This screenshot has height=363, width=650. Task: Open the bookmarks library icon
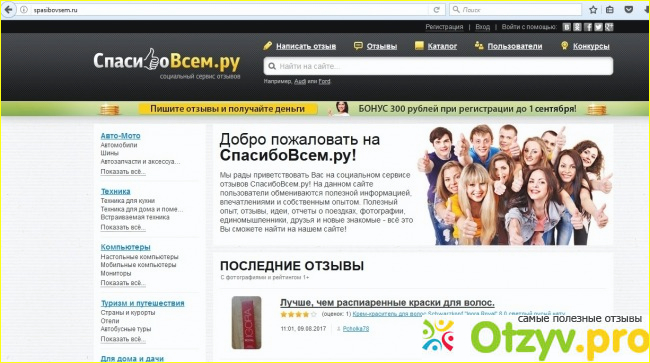coord(610,10)
